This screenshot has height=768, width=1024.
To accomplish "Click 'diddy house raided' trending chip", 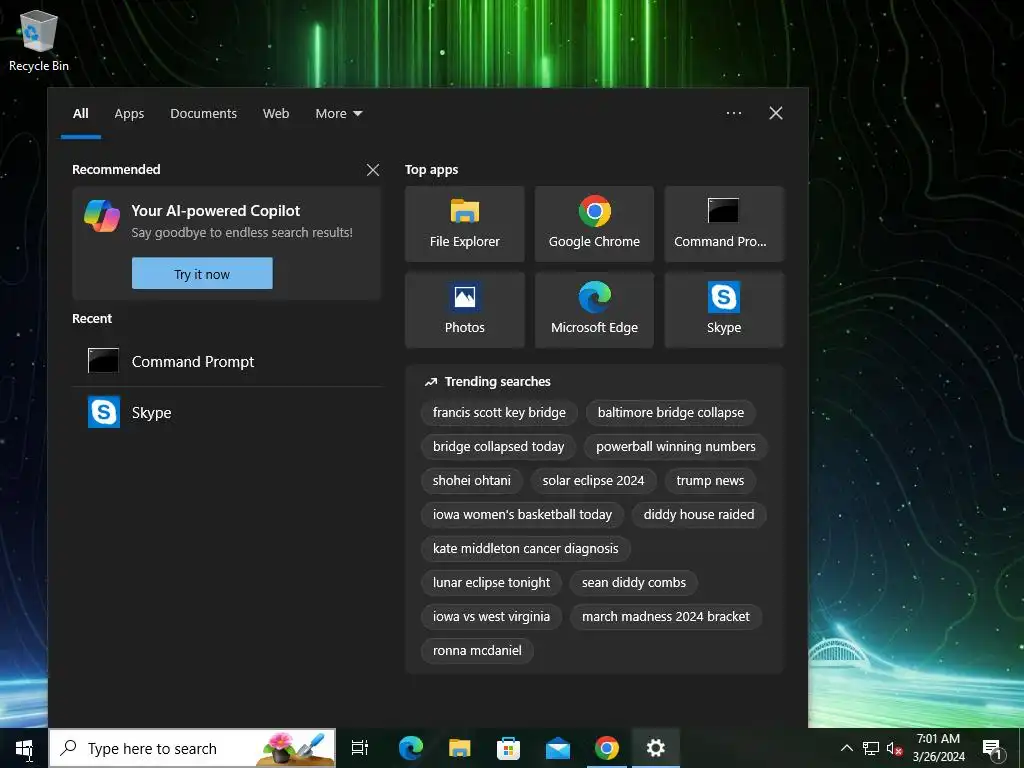I will [x=699, y=515].
